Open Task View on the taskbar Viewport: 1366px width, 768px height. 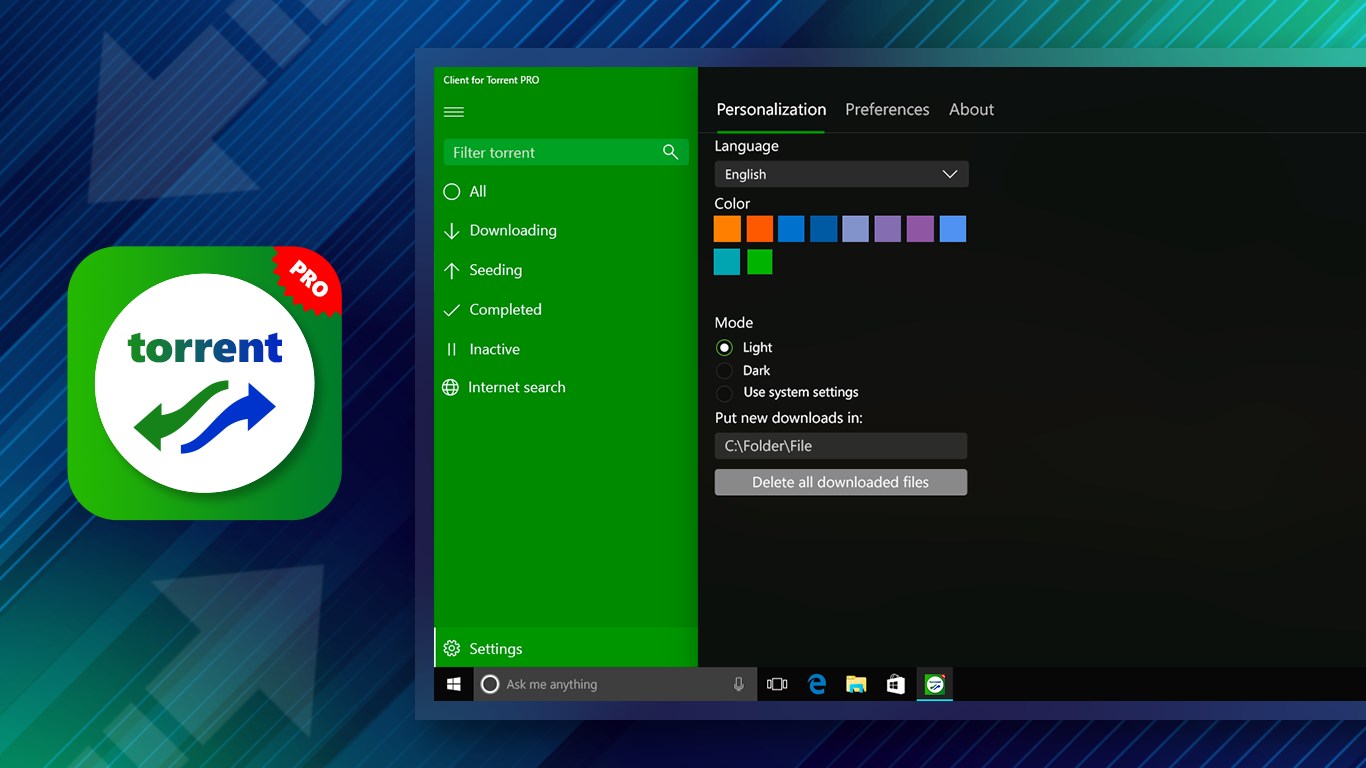(777, 684)
